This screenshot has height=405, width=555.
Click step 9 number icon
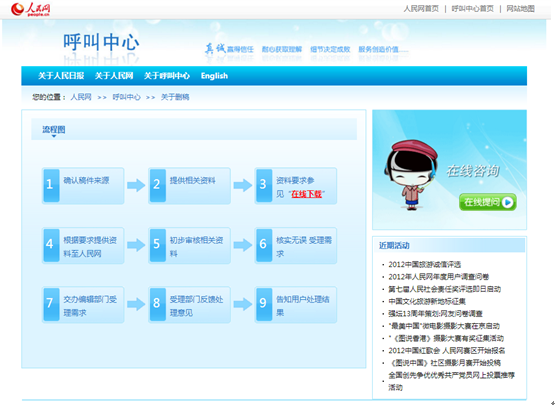pyautogui.click(x=264, y=304)
